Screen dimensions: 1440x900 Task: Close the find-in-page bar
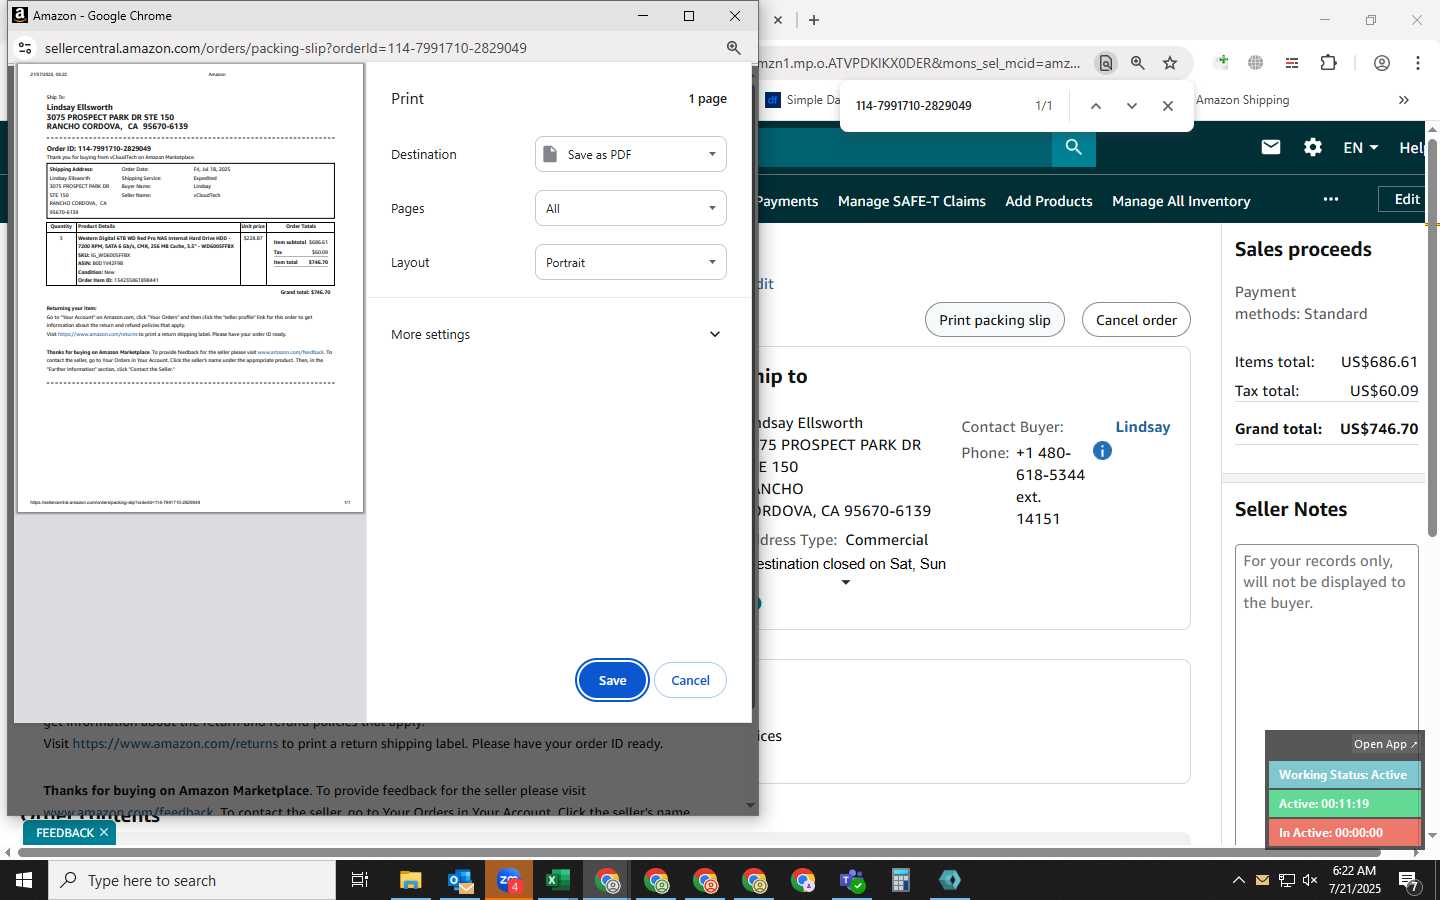click(1168, 106)
